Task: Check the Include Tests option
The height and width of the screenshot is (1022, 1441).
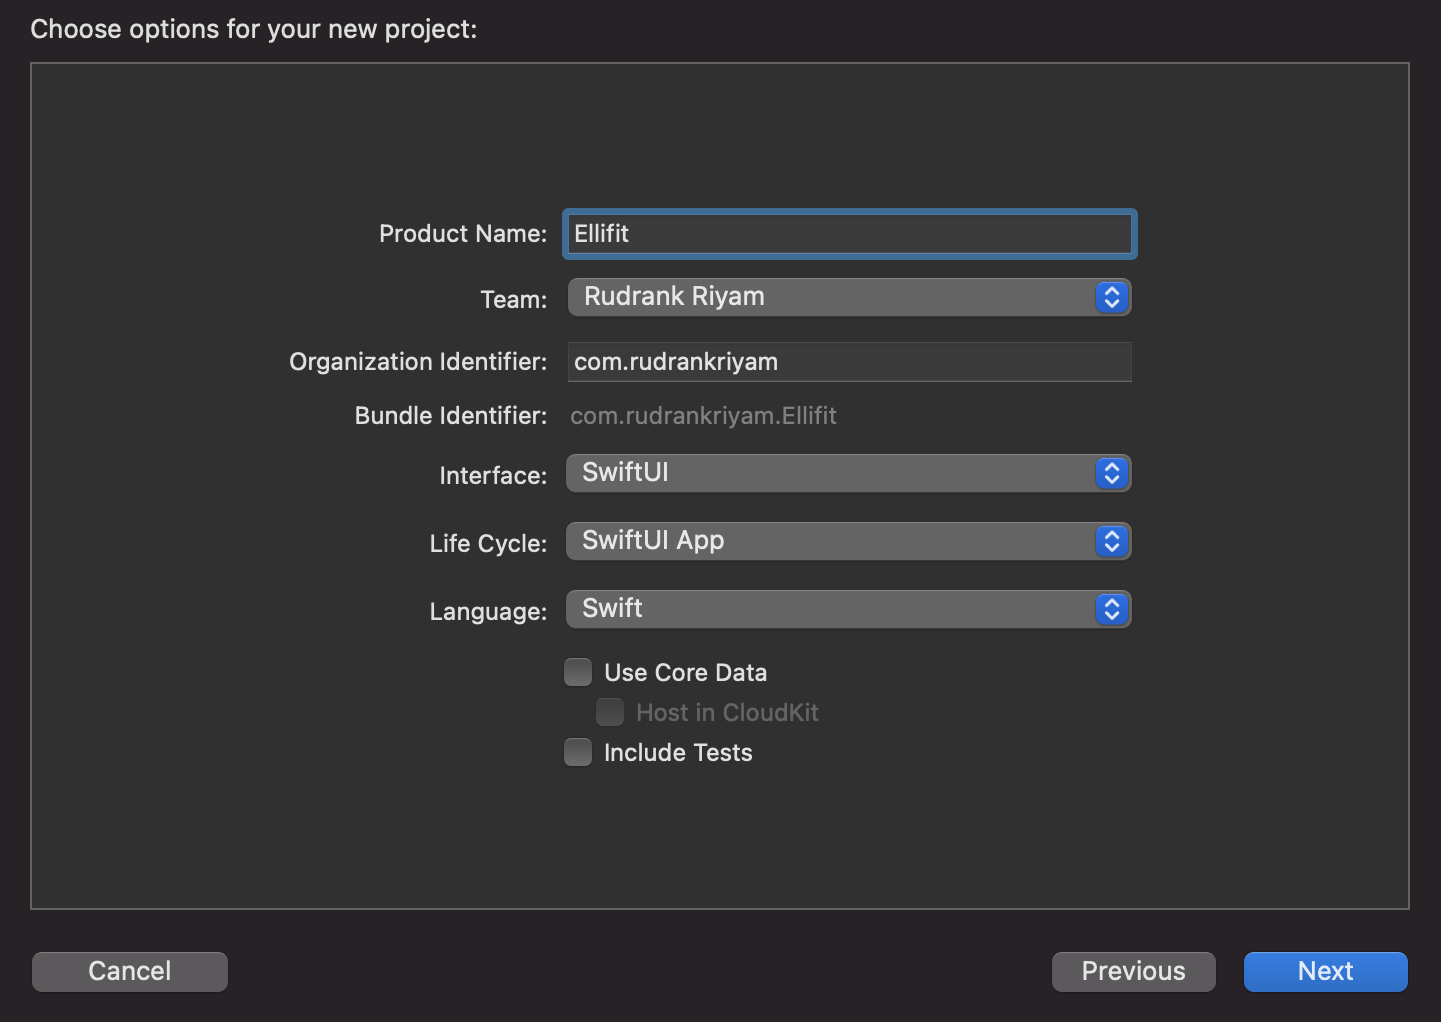Action: coord(578,752)
